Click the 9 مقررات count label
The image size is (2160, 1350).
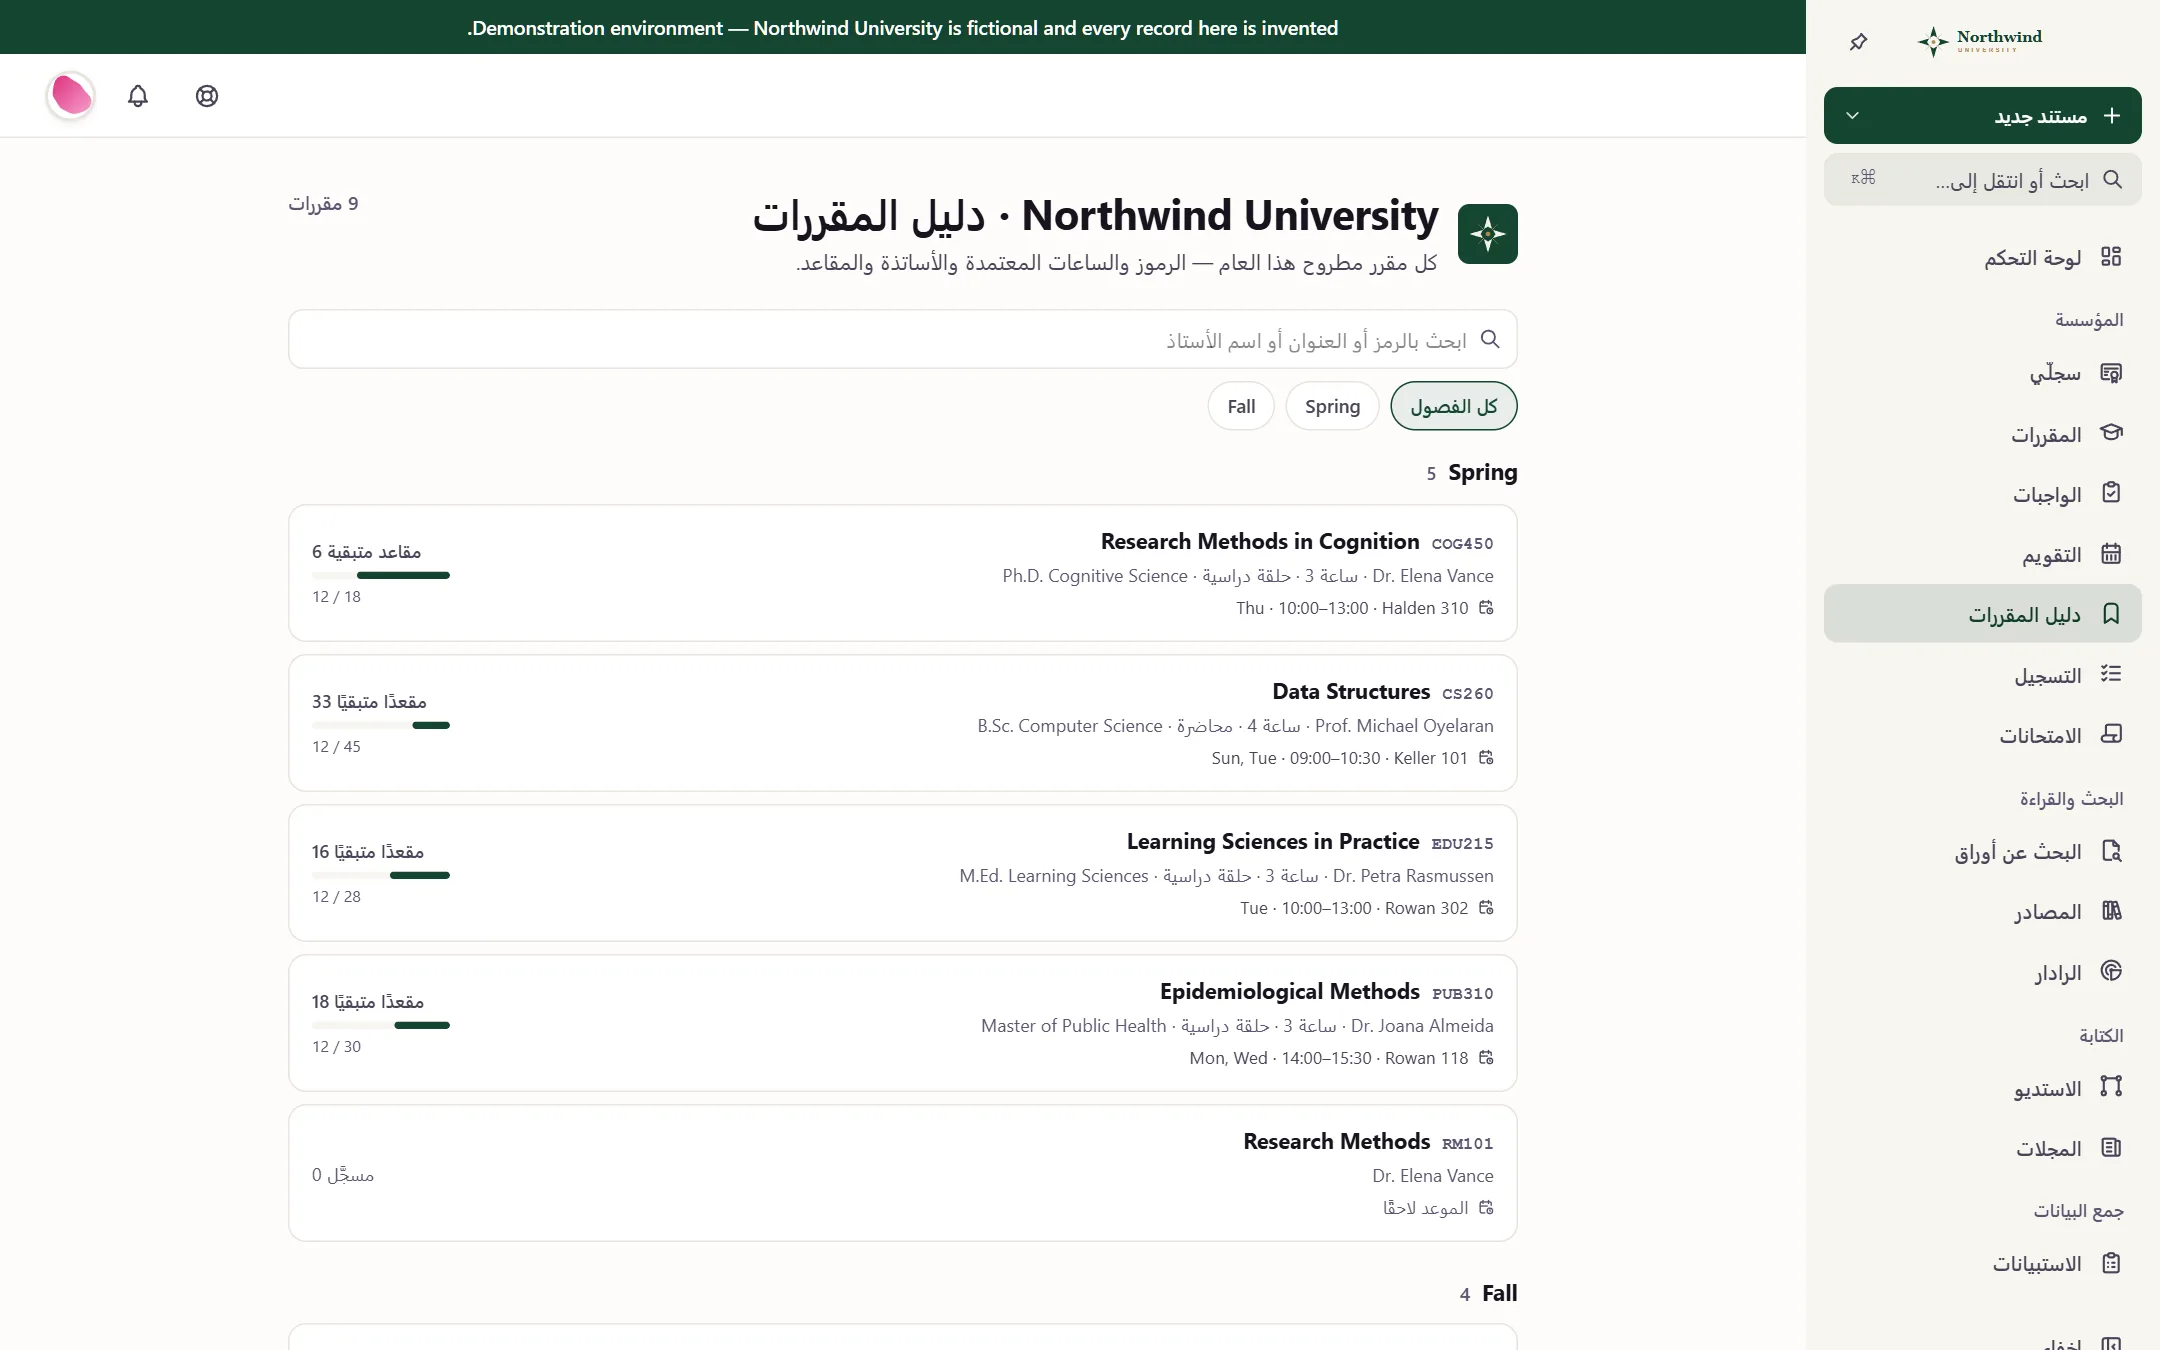pyautogui.click(x=323, y=204)
